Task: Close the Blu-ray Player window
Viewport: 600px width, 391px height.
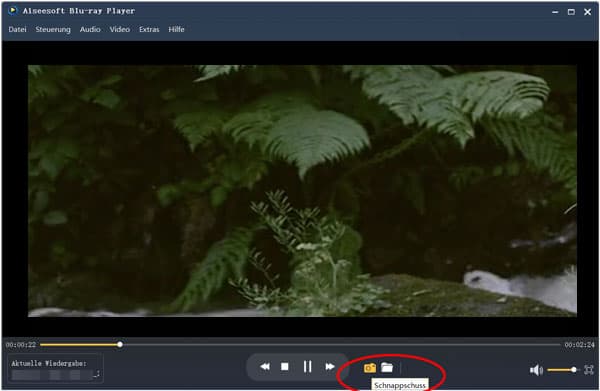Action: click(x=587, y=12)
